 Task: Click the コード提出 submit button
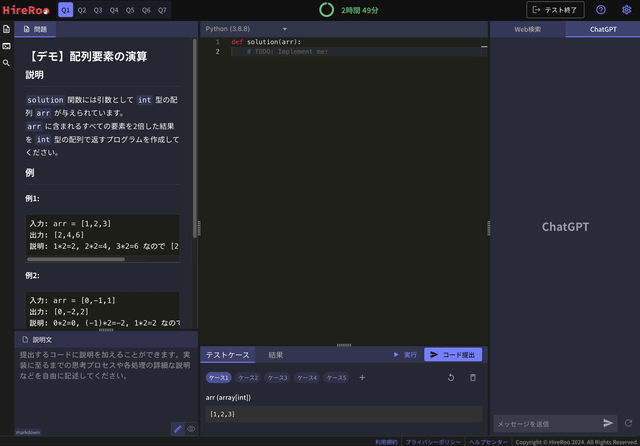tap(453, 355)
